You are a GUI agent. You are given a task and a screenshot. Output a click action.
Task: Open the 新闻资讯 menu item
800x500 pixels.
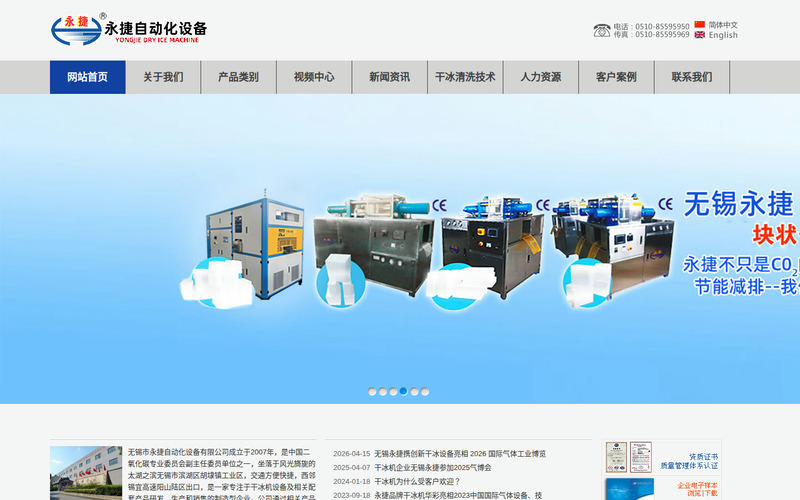(x=390, y=77)
